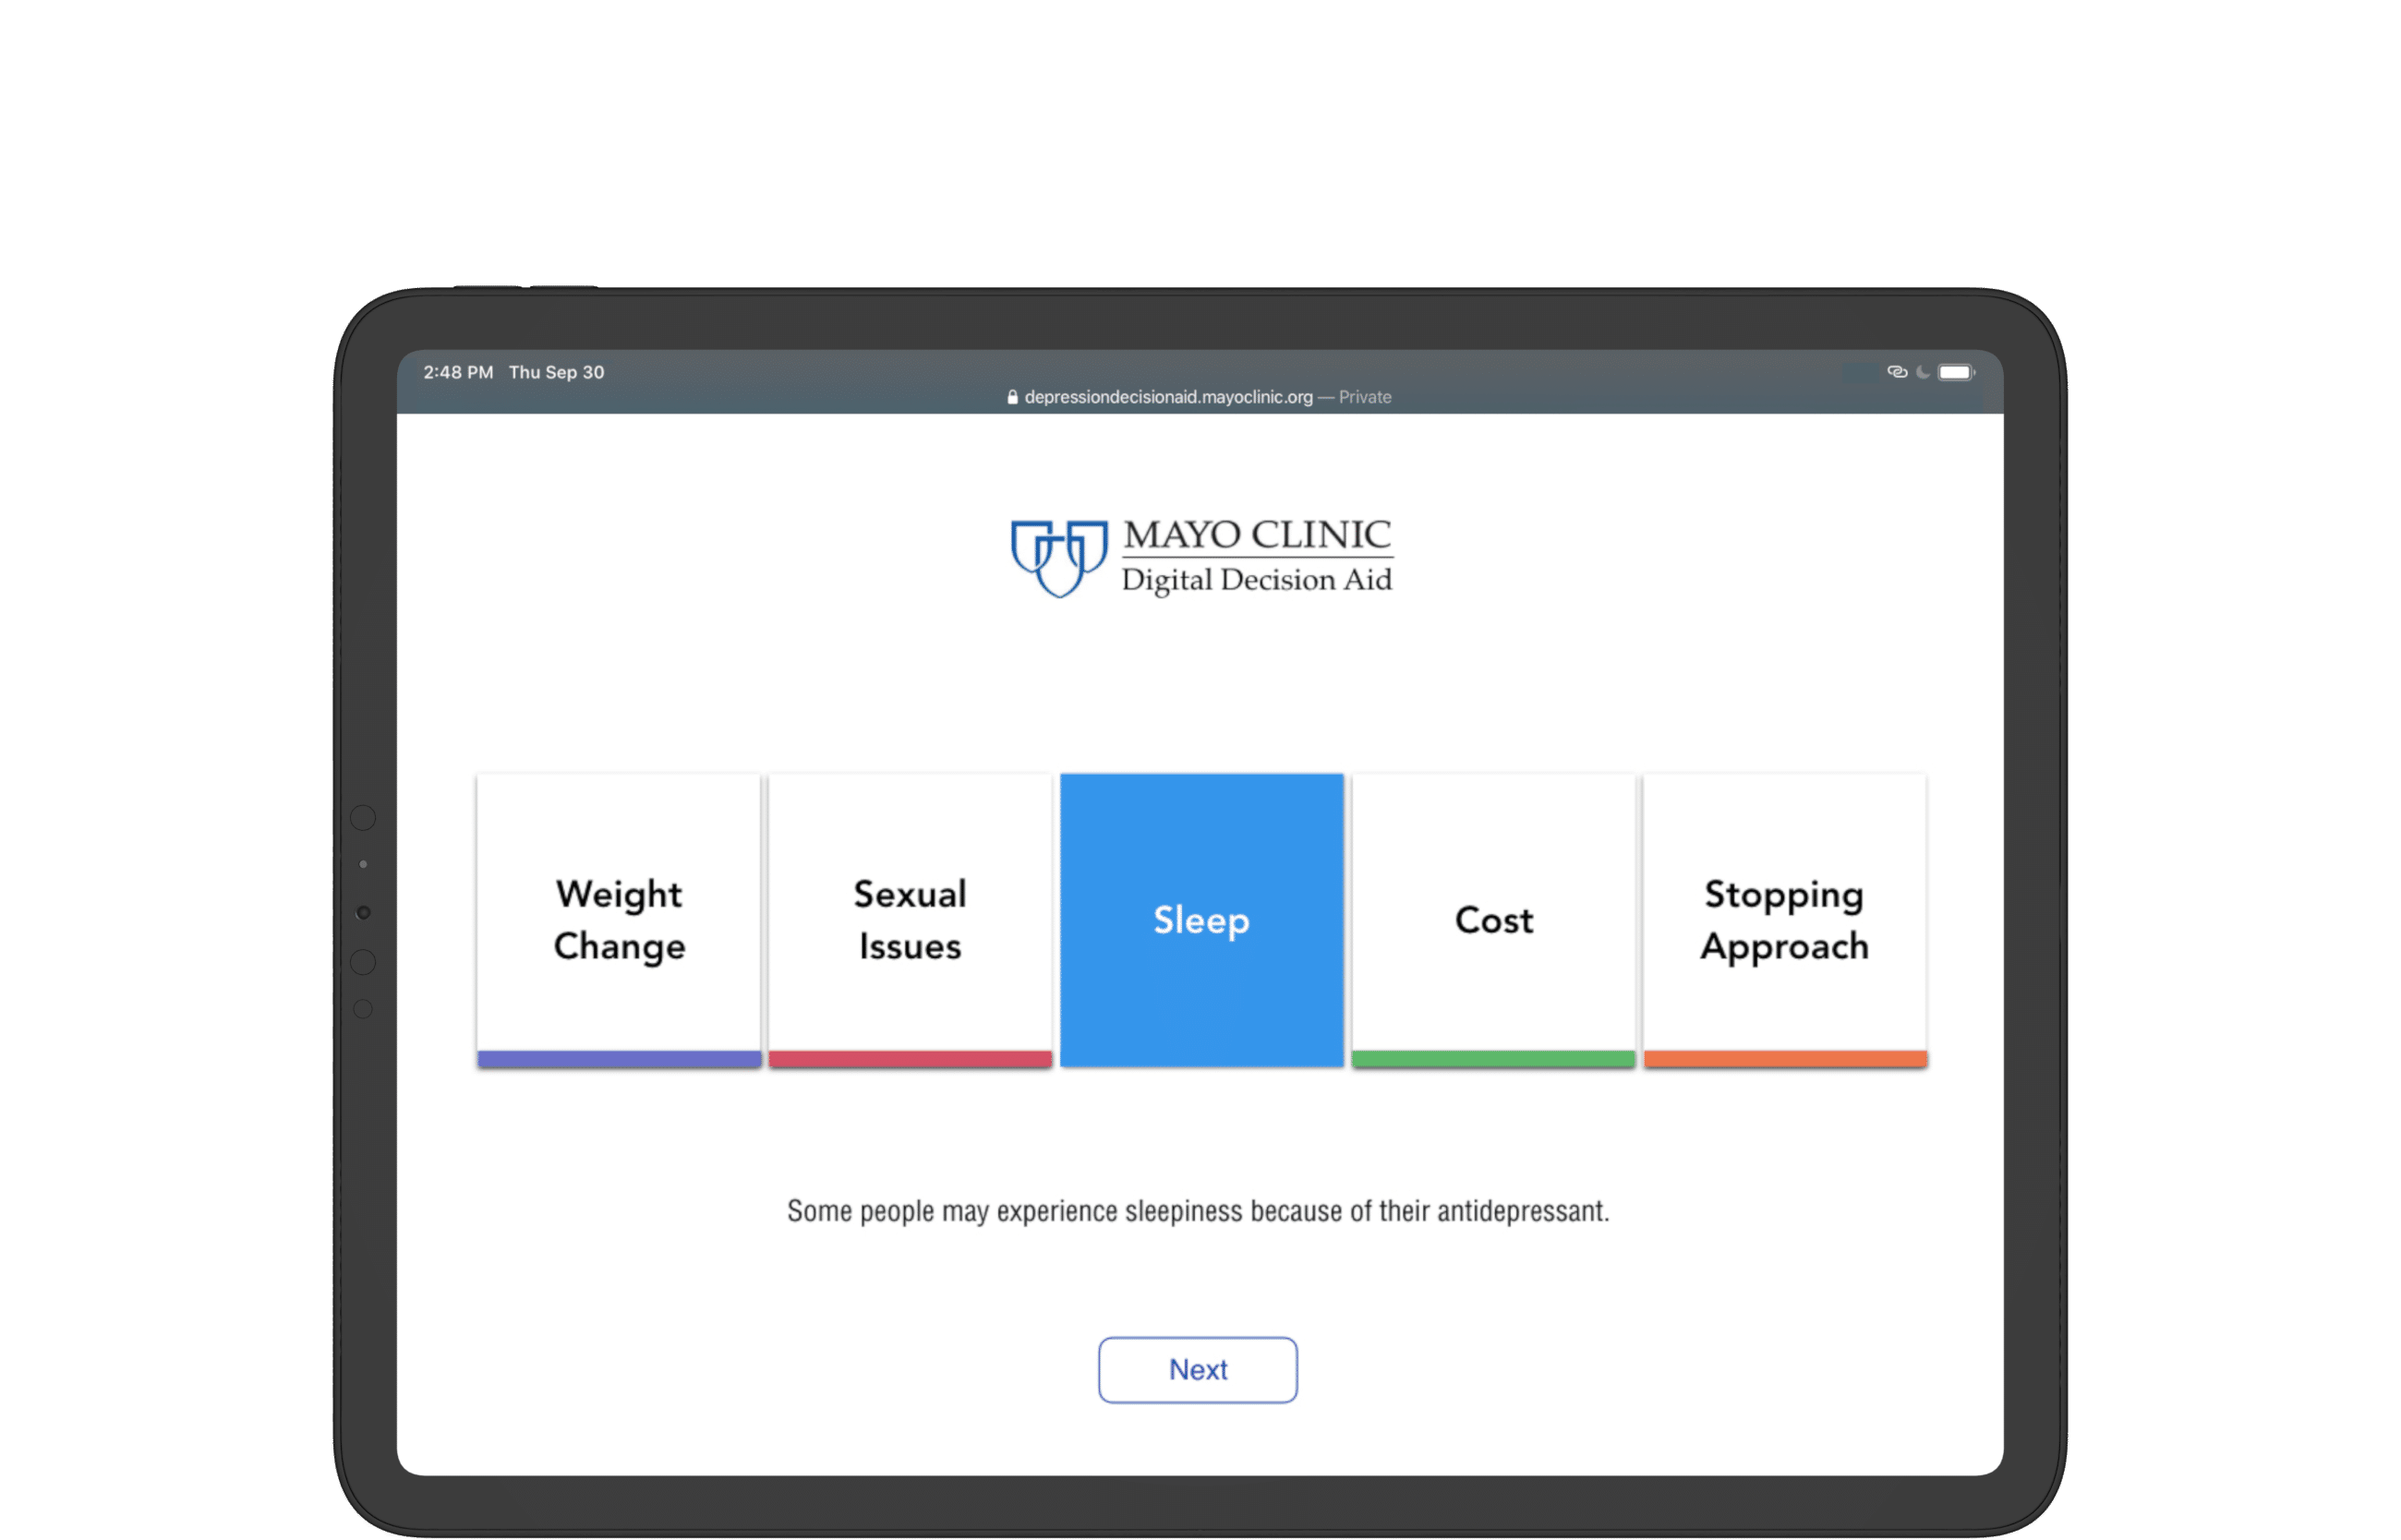This screenshot has height=1540, width=2401.
Task: Select the Cost card
Action: pos(1493,920)
